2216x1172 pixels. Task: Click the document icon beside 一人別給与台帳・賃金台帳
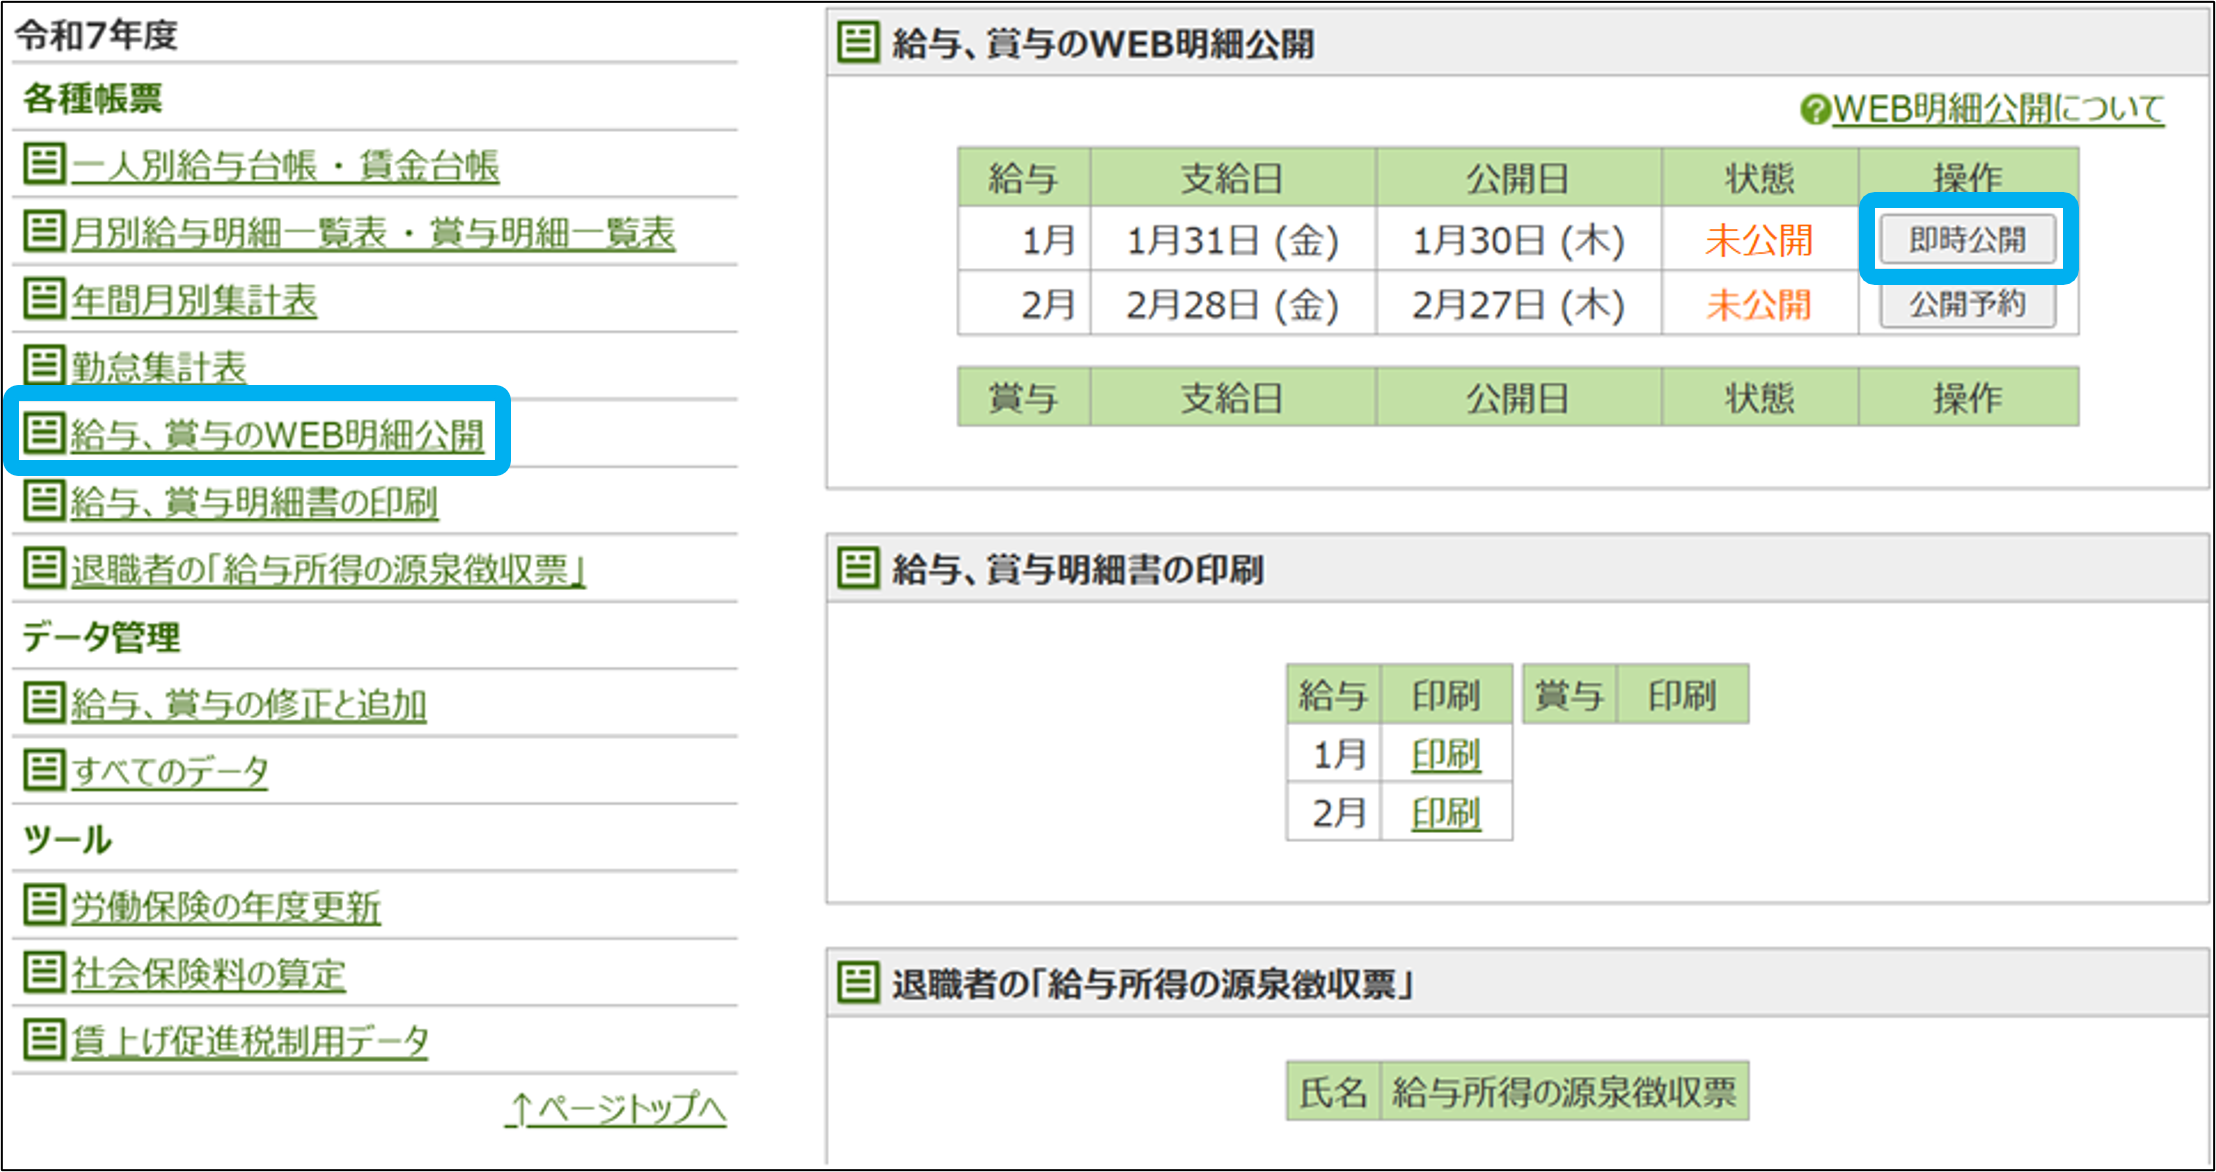tap(44, 163)
